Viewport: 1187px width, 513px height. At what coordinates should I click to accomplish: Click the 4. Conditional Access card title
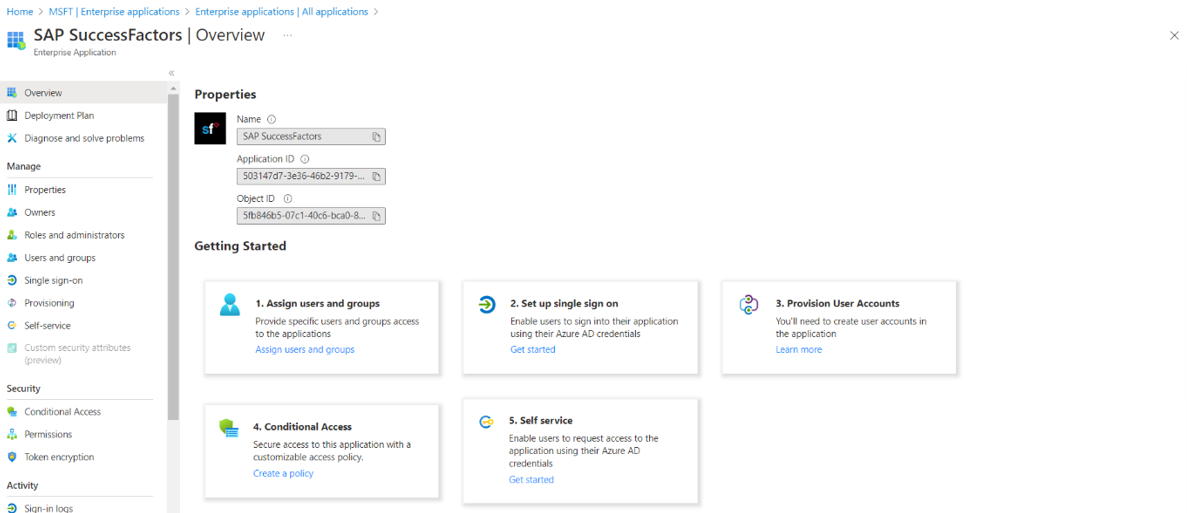pos(302,427)
